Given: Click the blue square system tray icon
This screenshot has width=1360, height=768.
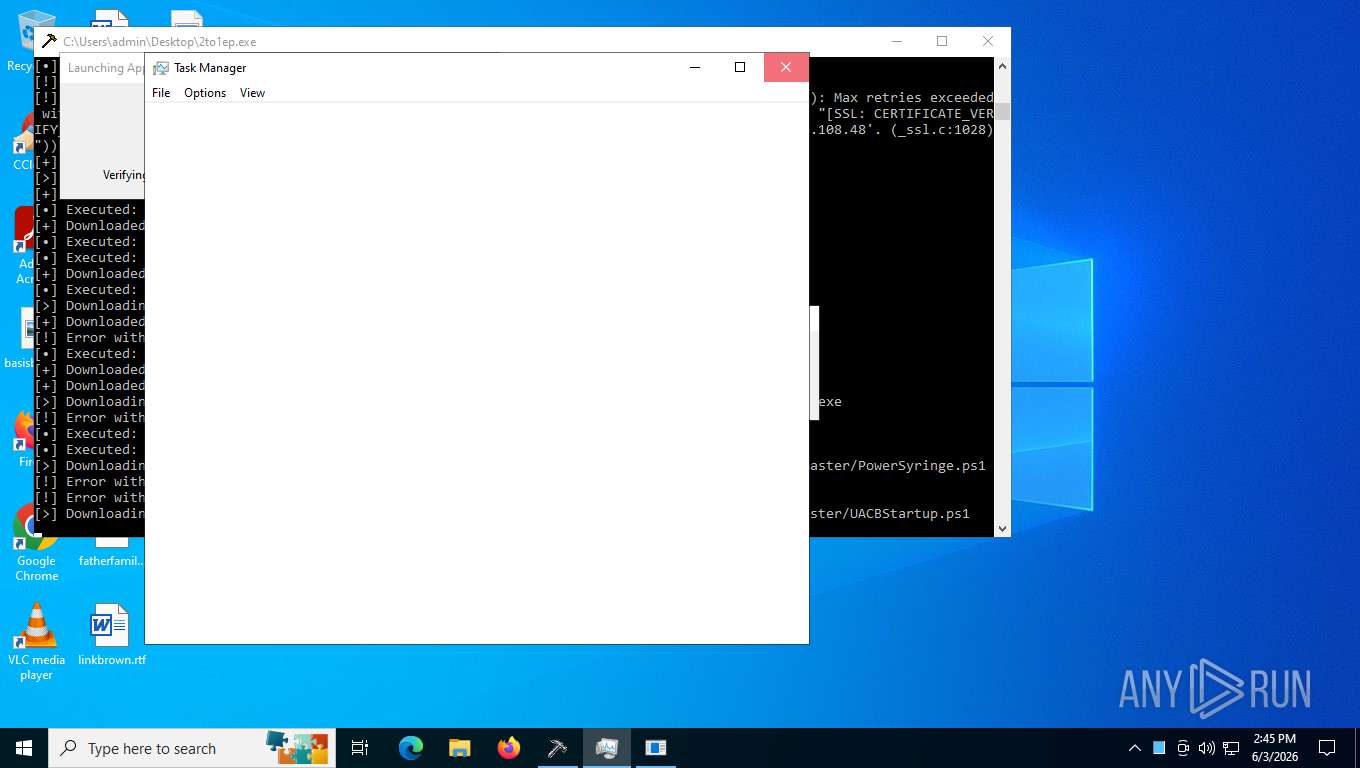Looking at the screenshot, I should click(x=1159, y=748).
